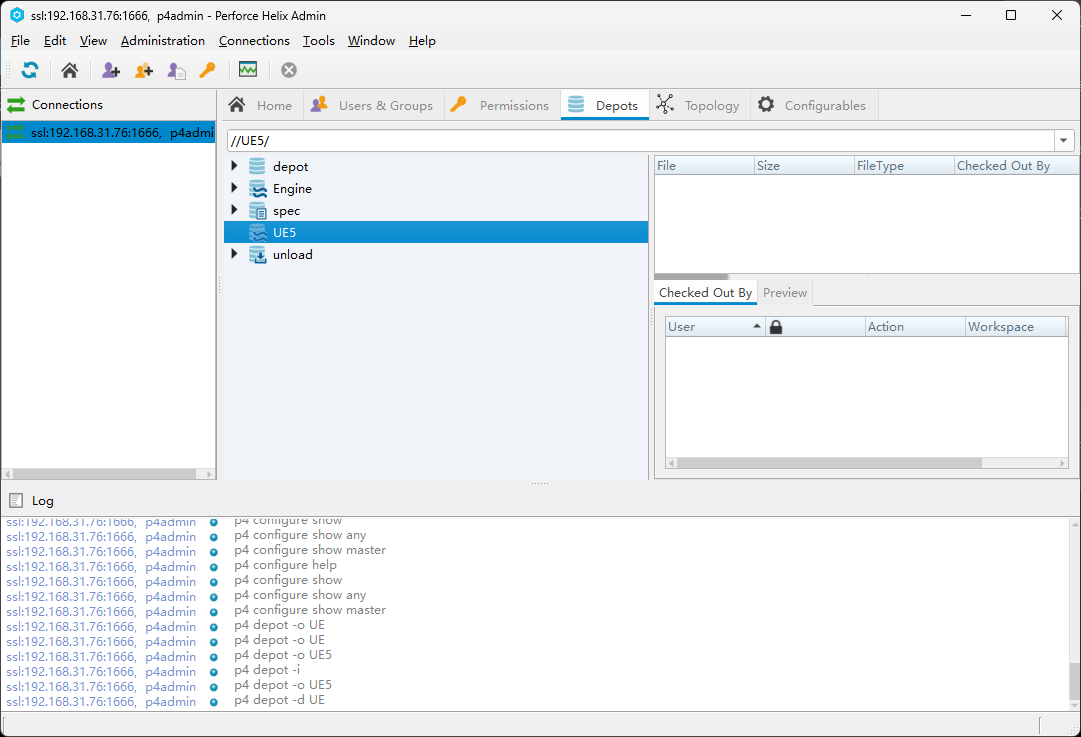Click the Refresh toolbar icon
The width and height of the screenshot is (1081, 737).
30,70
